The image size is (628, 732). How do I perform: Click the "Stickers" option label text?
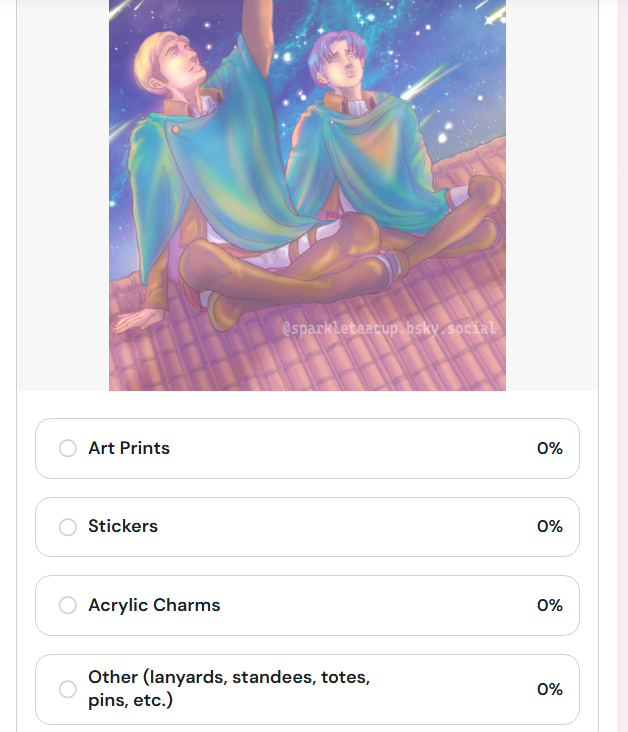pyautogui.click(x=123, y=526)
